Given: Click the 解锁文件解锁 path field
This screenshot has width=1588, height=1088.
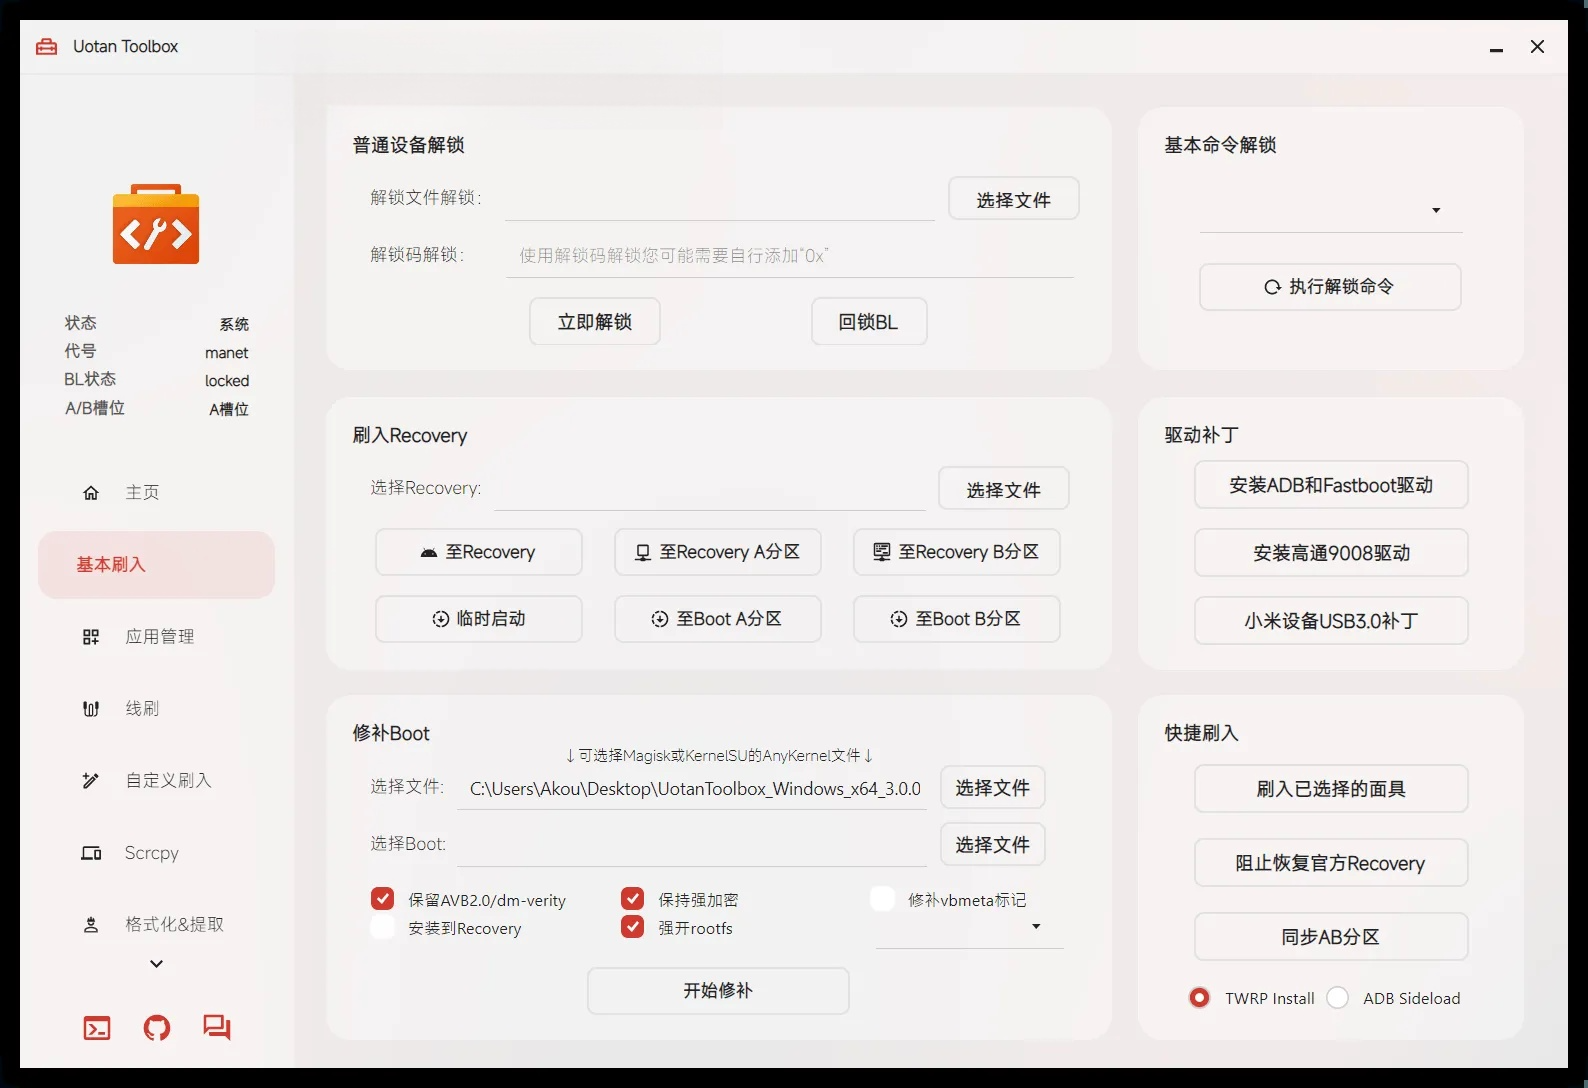Looking at the screenshot, I should (x=720, y=200).
